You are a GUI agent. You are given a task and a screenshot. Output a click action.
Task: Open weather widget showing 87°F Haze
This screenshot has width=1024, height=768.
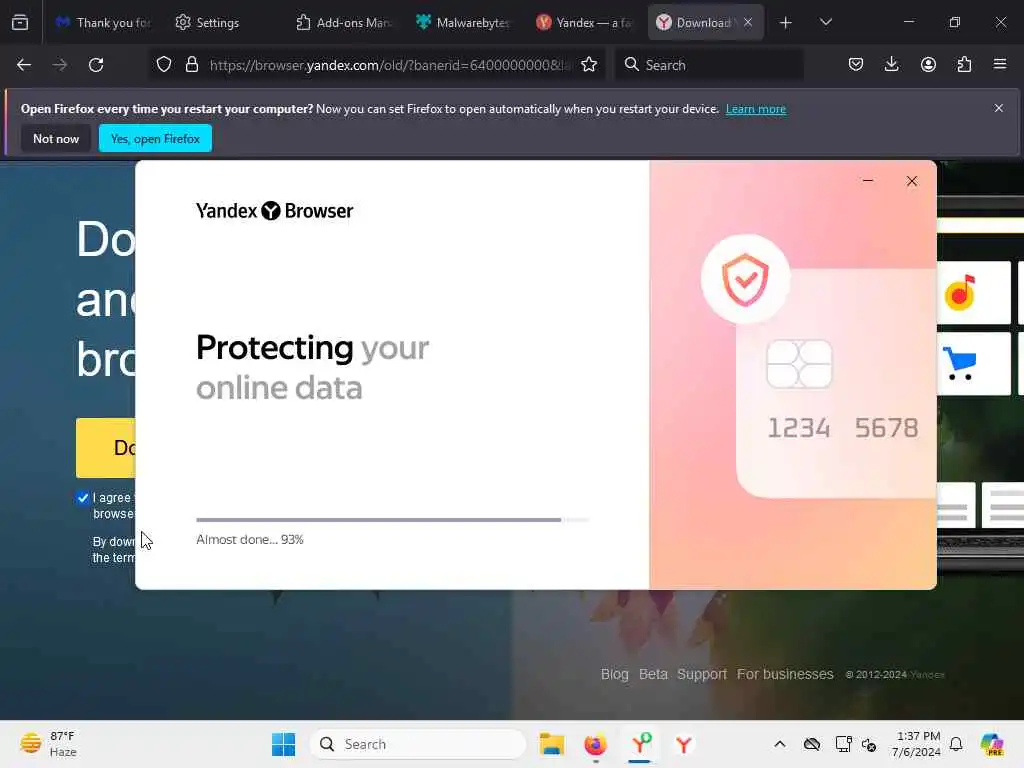tap(48, 744)
